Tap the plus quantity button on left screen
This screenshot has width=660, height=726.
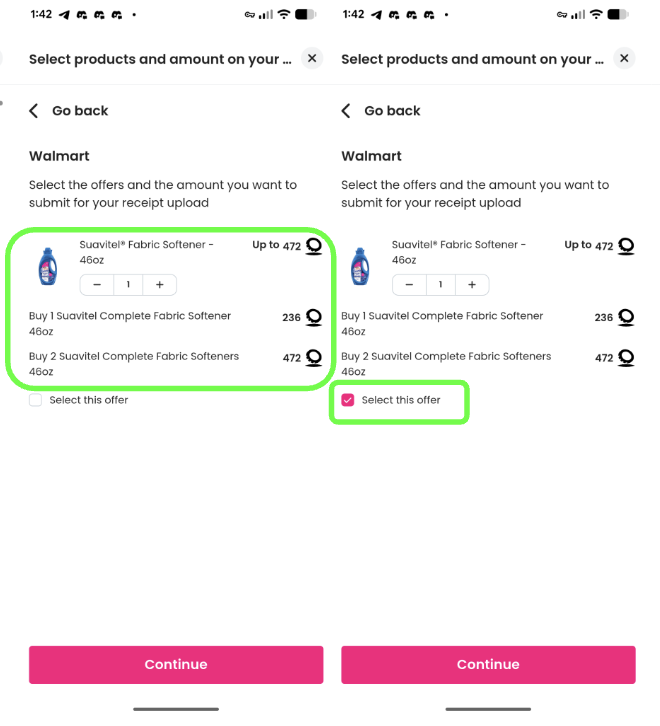pyautogui.click(x=160, y=285)
